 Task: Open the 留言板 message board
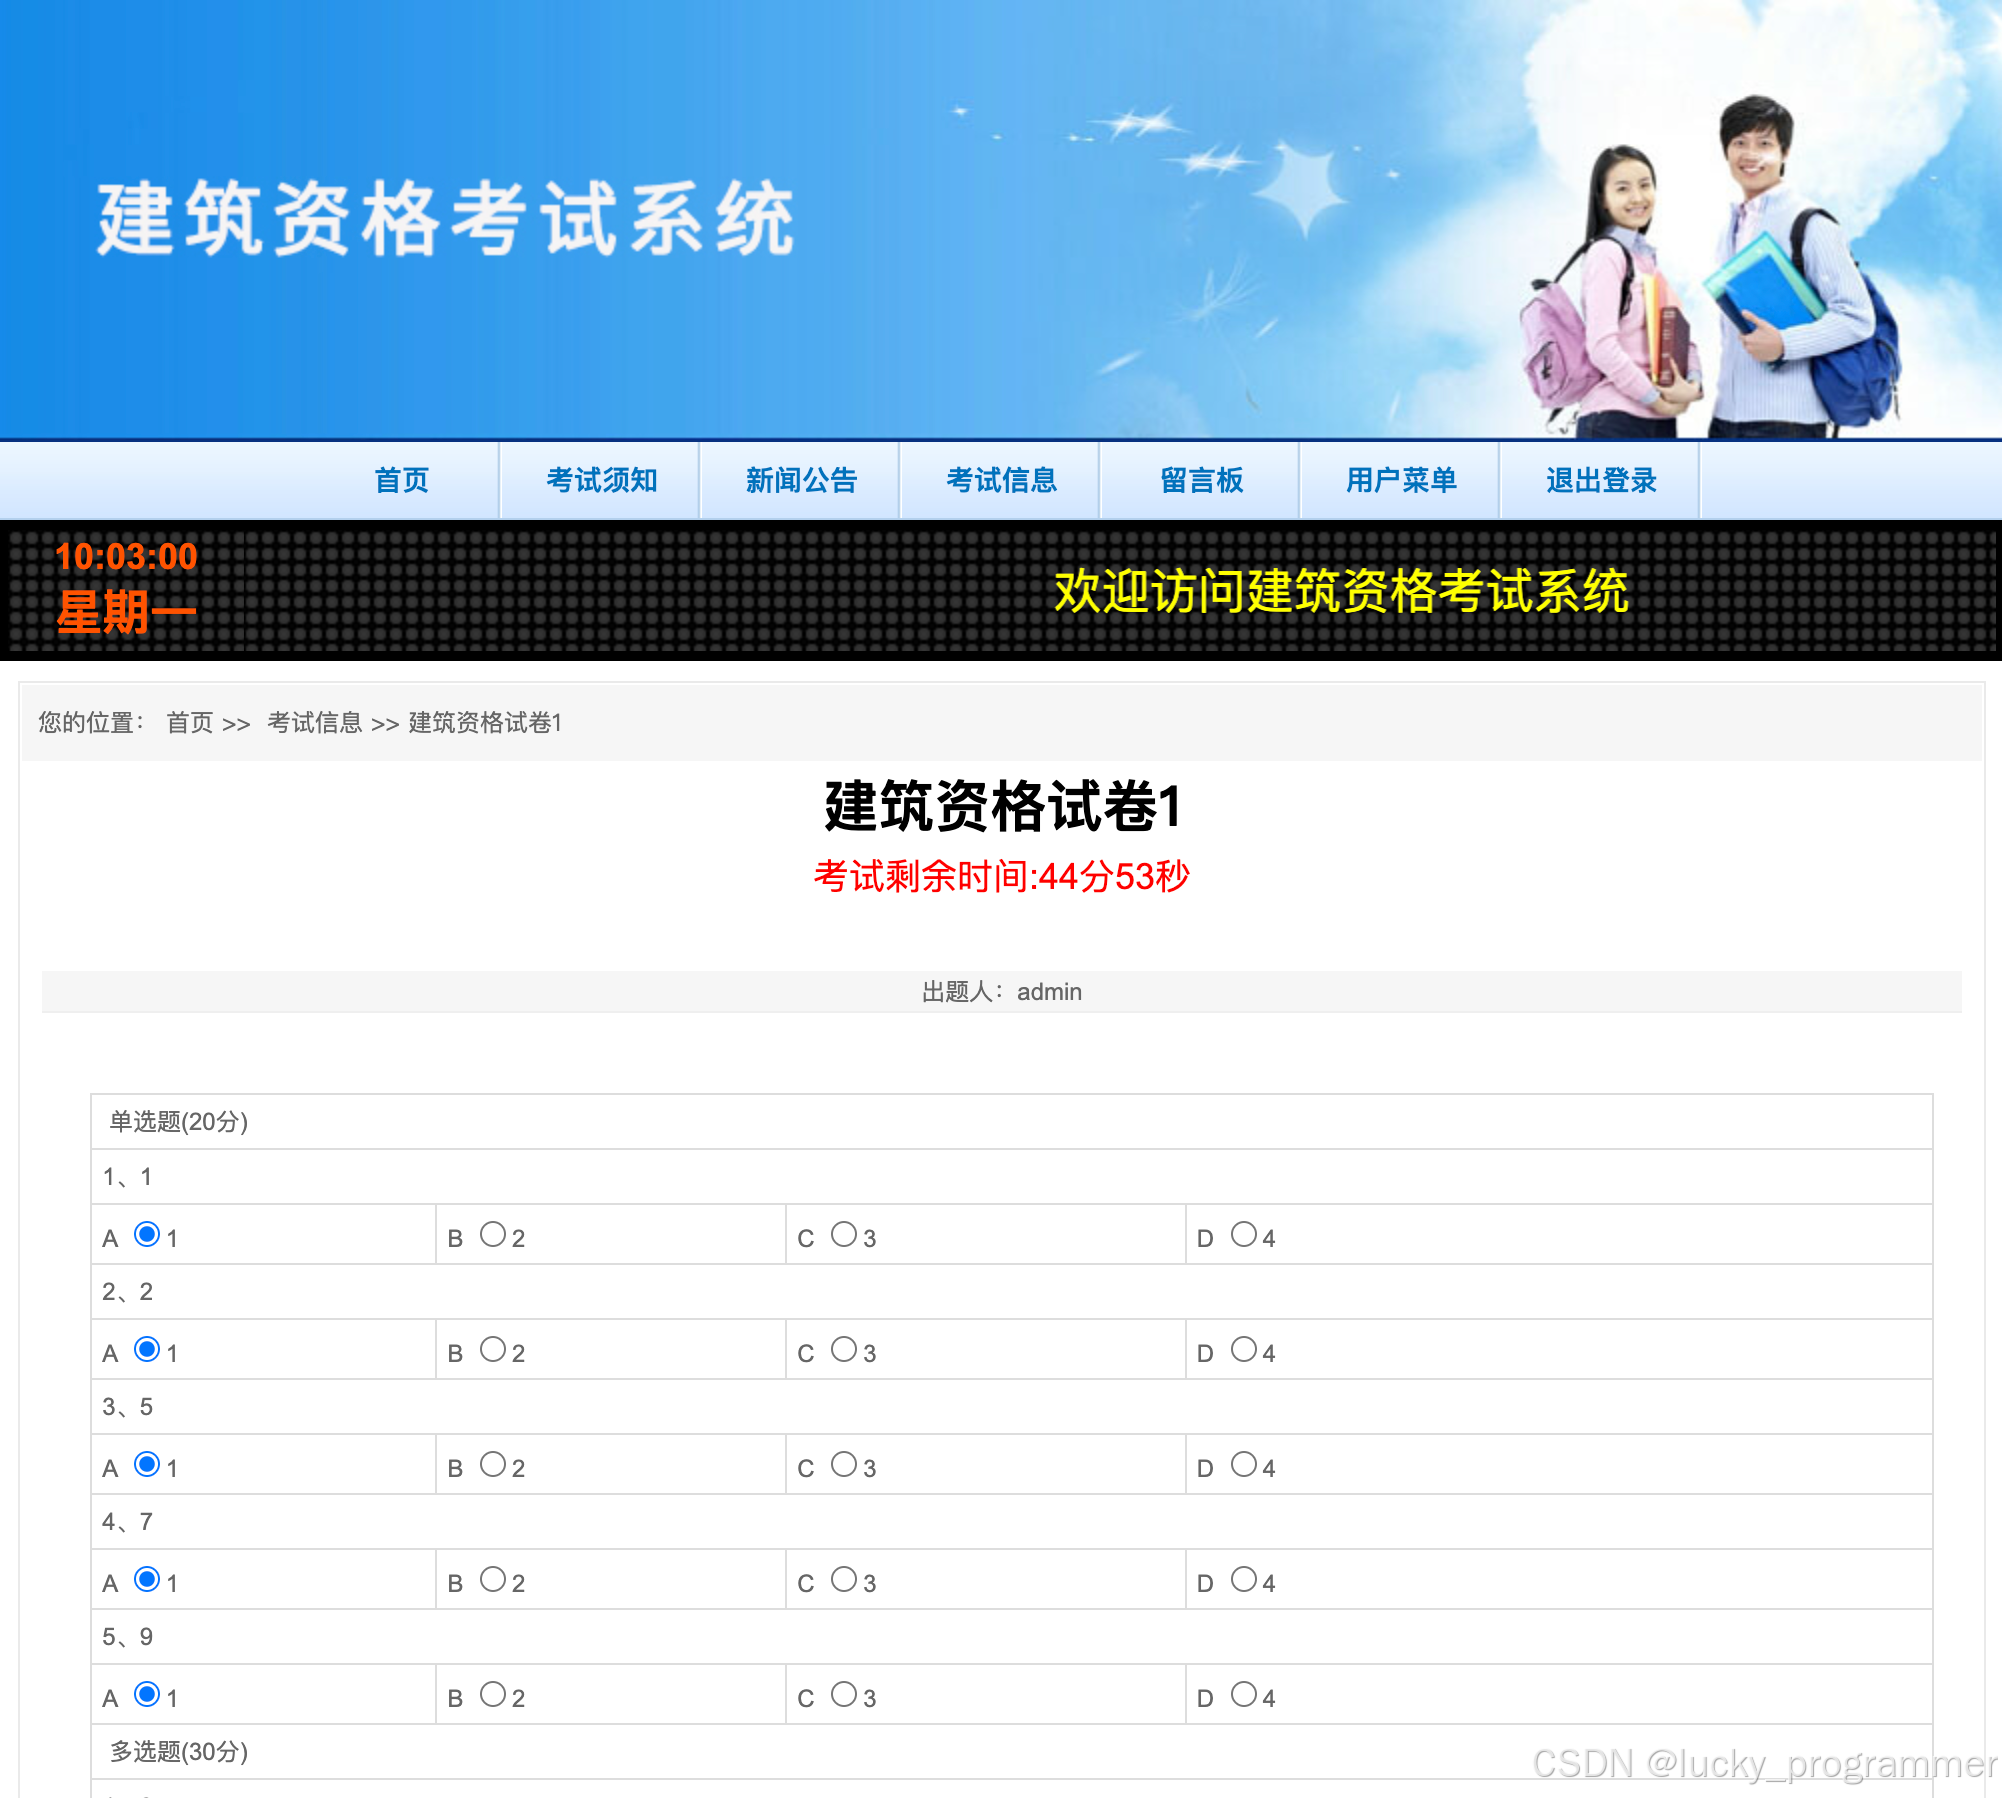point(1201,481)
